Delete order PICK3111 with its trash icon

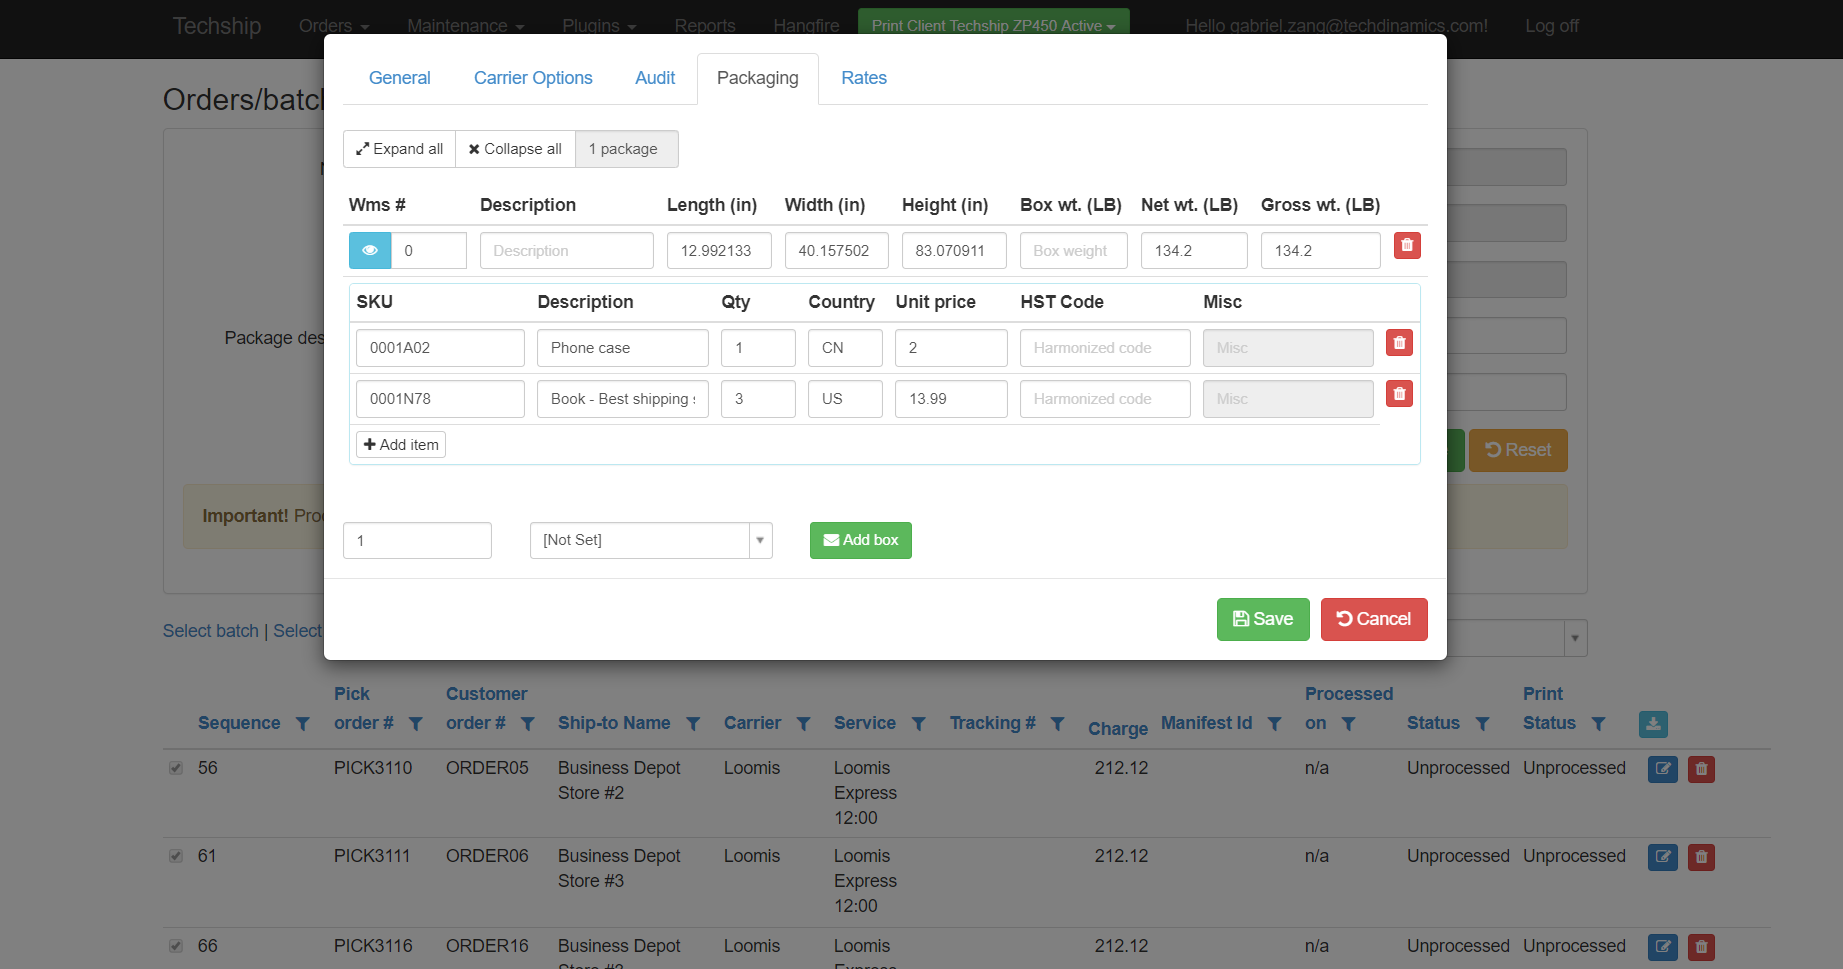1701,857
